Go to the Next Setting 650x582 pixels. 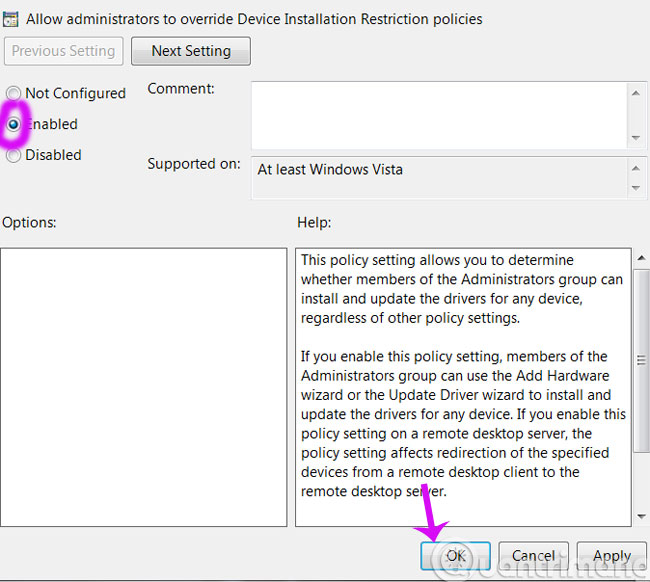click(x=191, y=51)
